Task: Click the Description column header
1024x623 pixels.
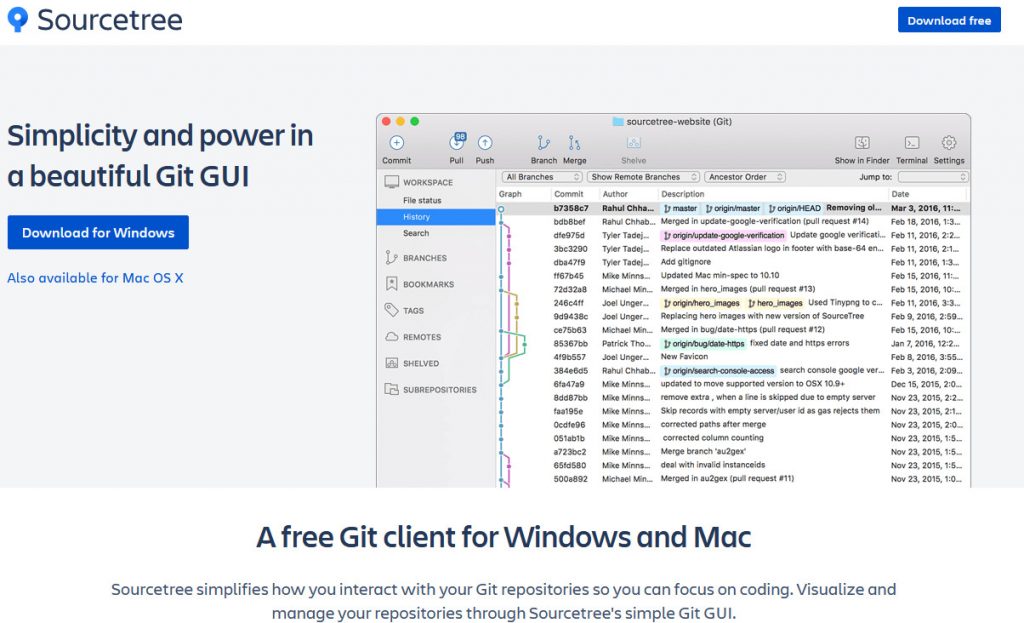Action: [x=682, y=194]
